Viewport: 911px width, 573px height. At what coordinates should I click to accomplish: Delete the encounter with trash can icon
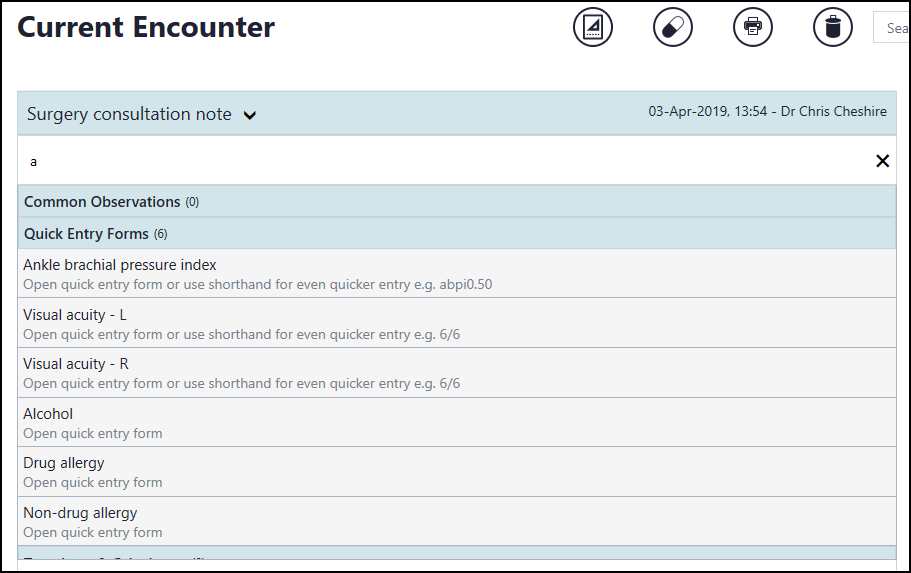click(833, 27)
